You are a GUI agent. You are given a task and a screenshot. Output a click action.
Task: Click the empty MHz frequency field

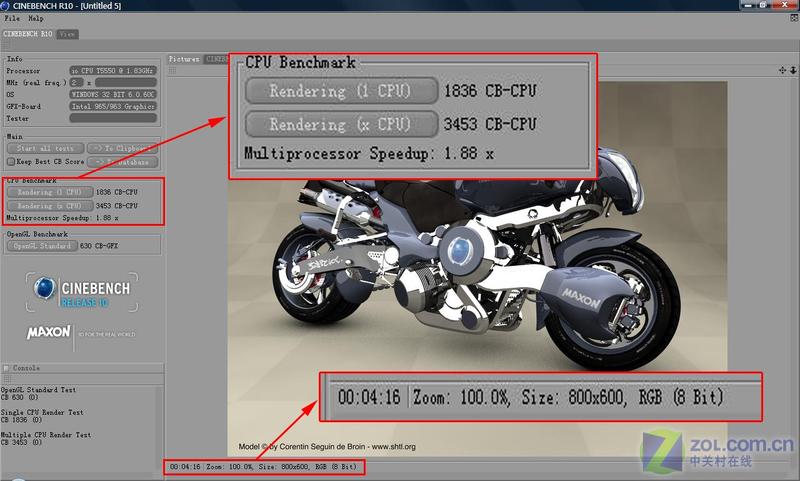click(x=126, y=82)
